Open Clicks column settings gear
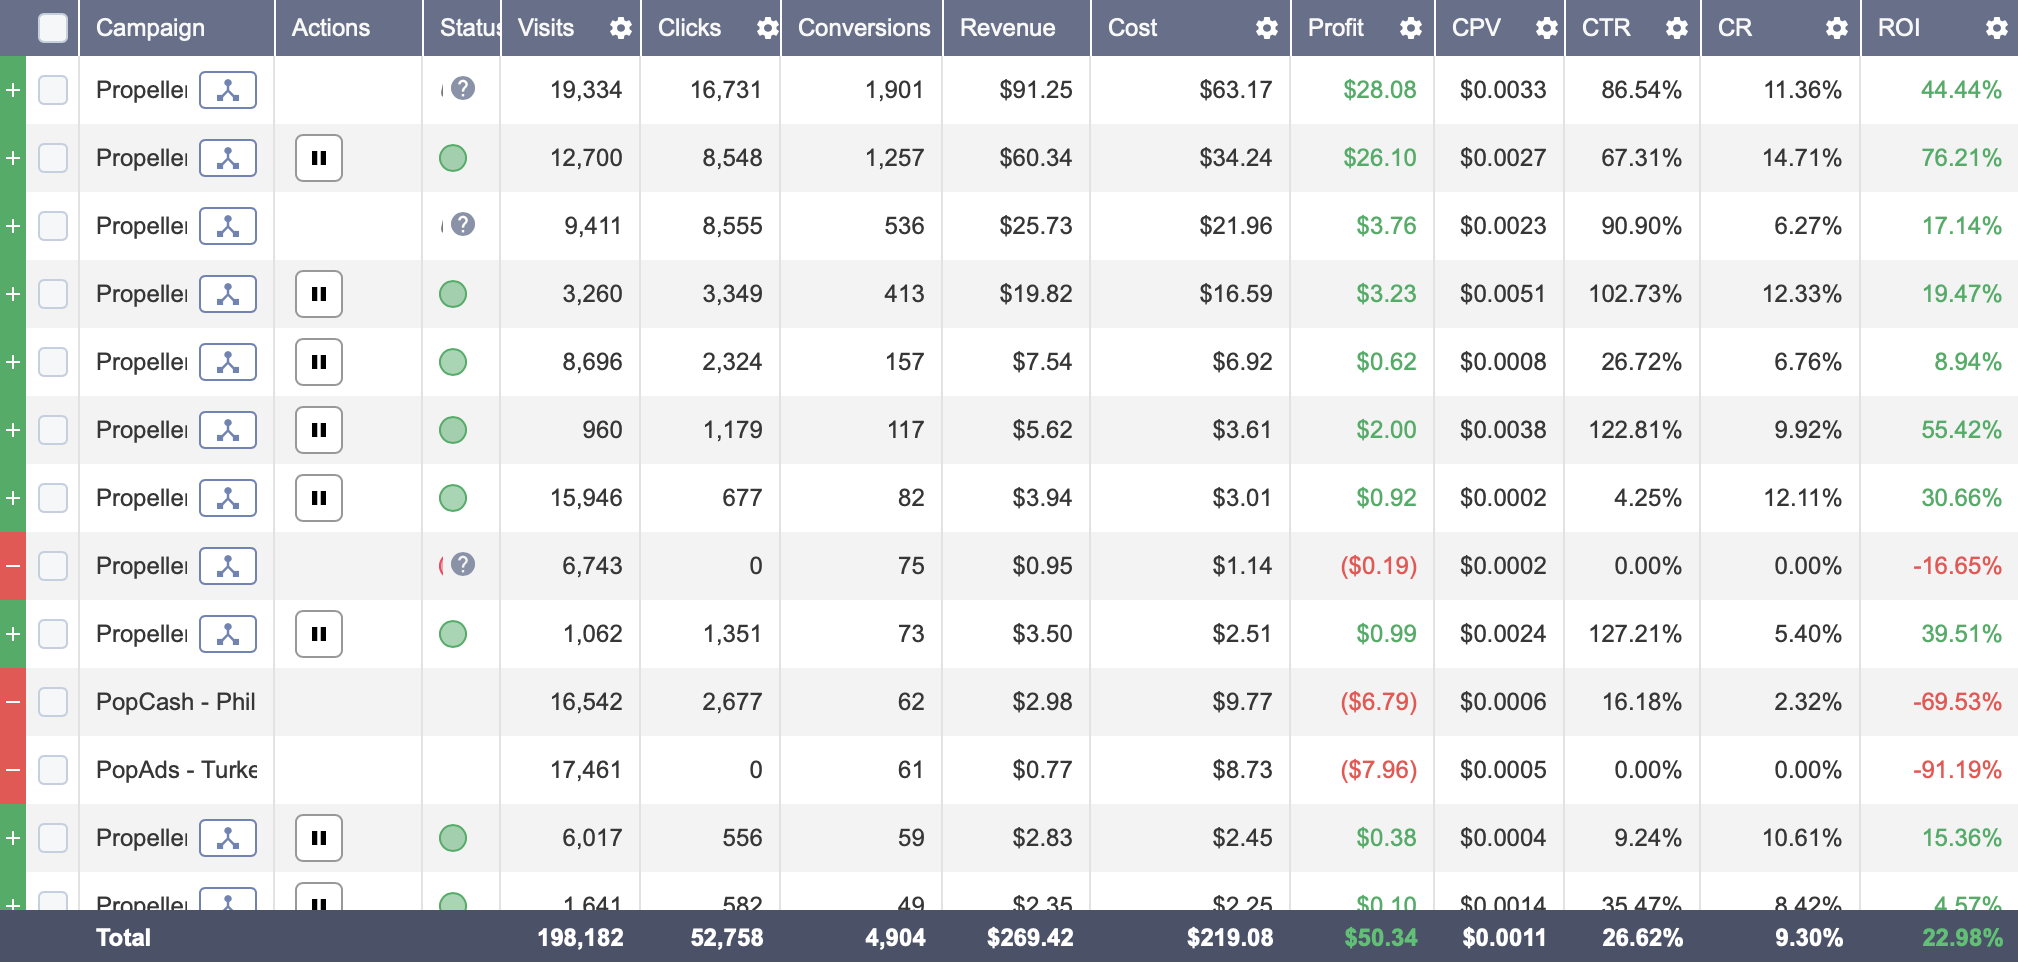 click(767, 28)
